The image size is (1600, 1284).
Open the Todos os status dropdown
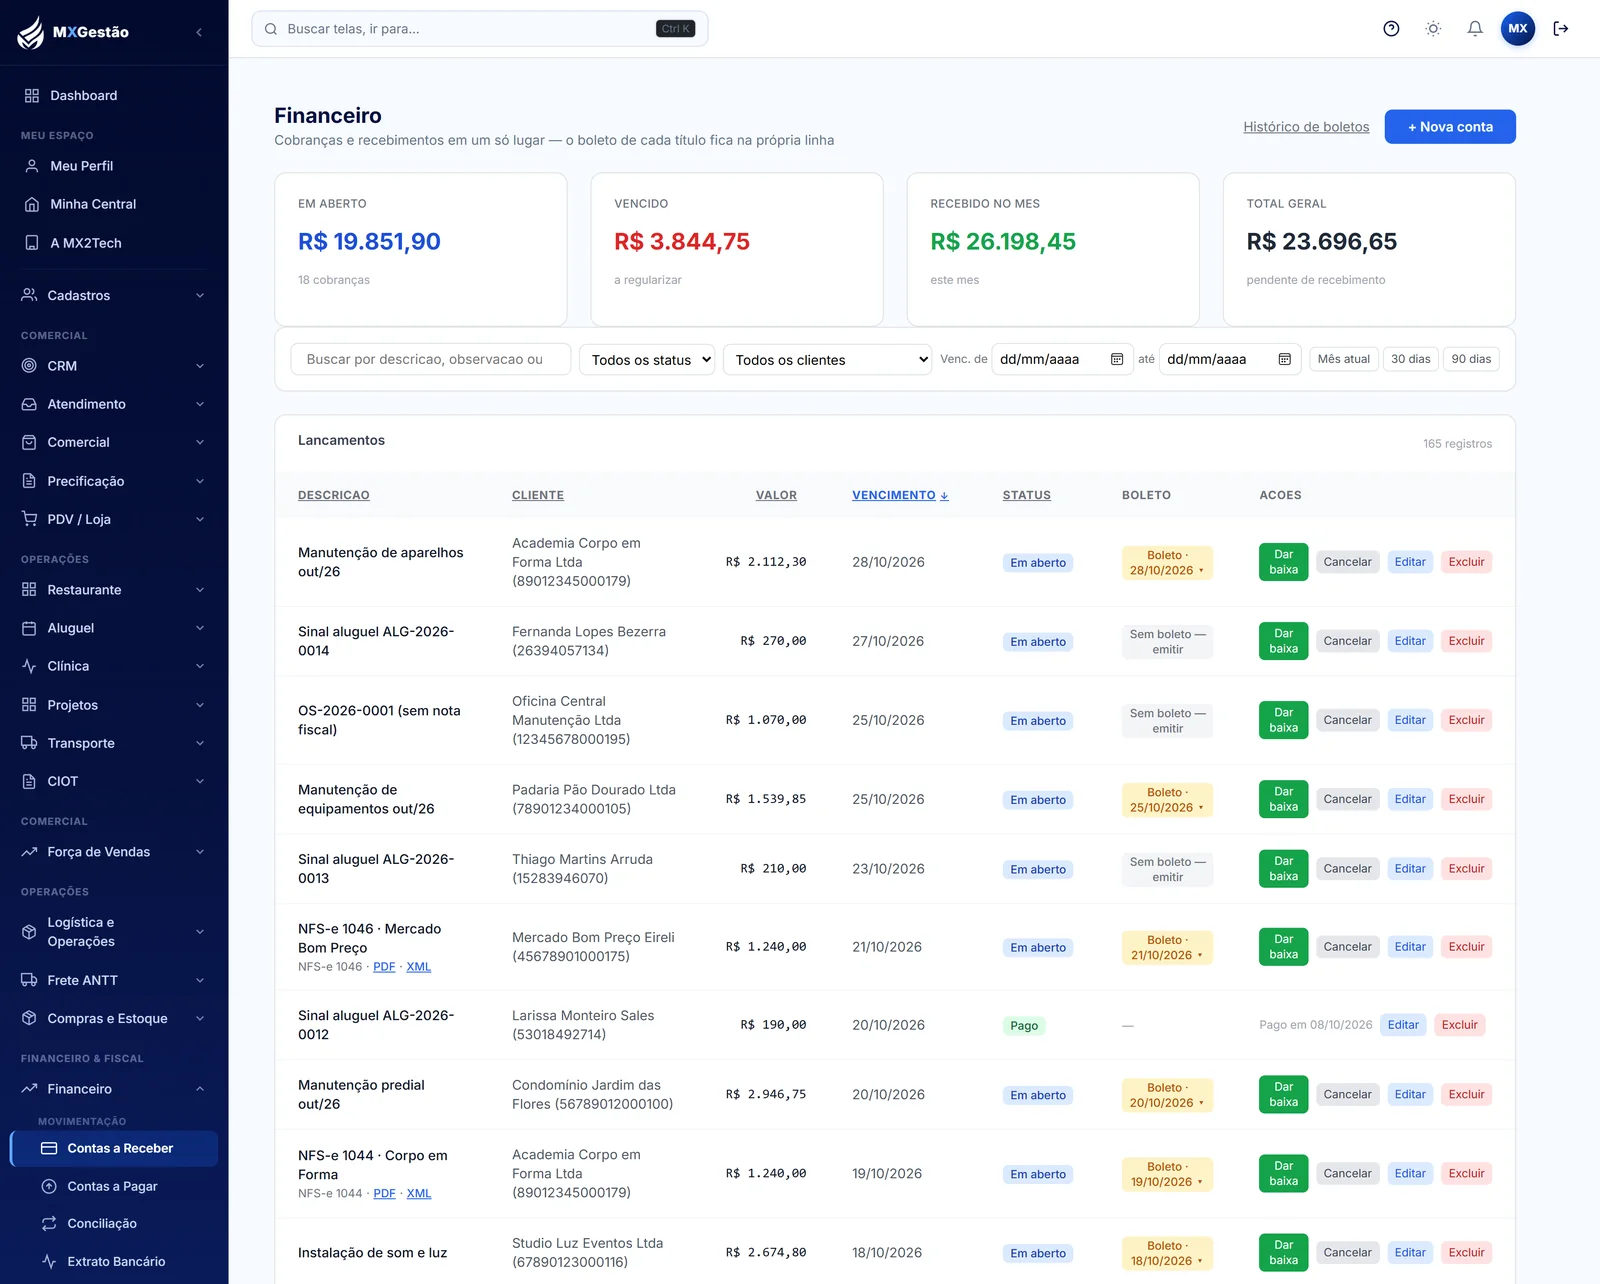[647, 359]
